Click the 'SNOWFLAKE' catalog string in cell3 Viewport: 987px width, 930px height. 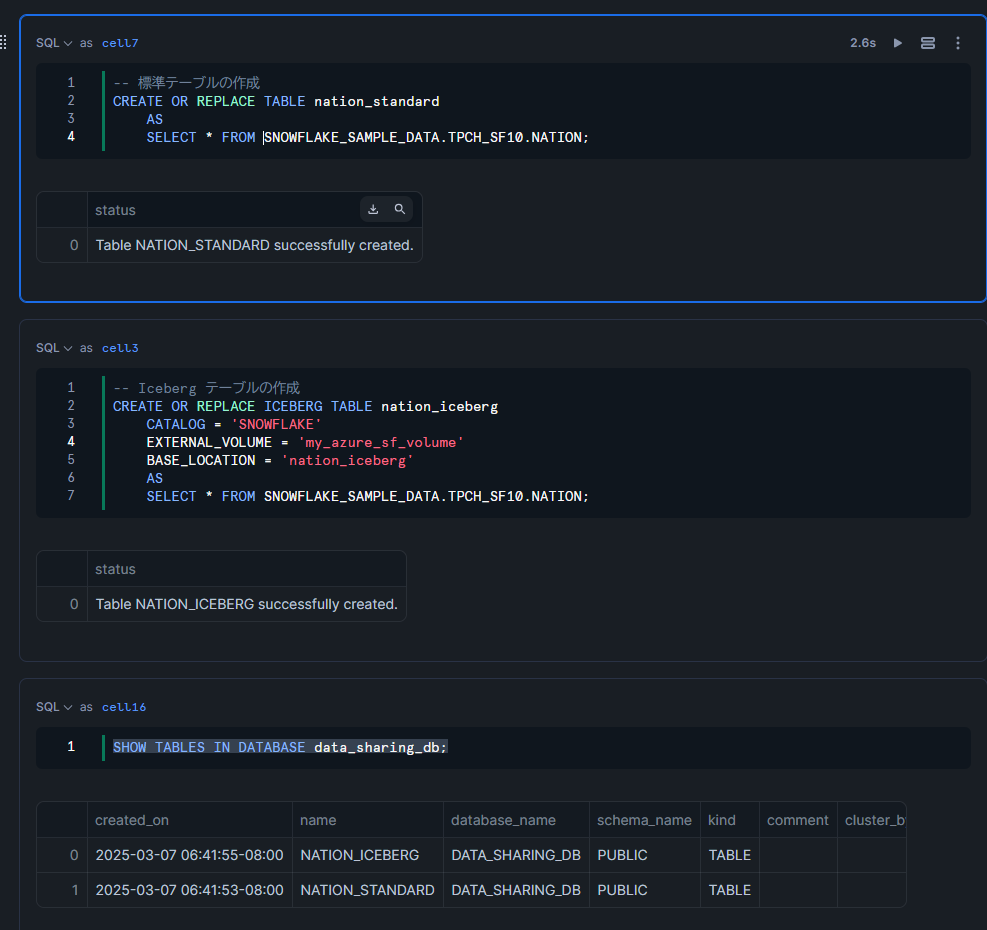[x=276, y=424]
